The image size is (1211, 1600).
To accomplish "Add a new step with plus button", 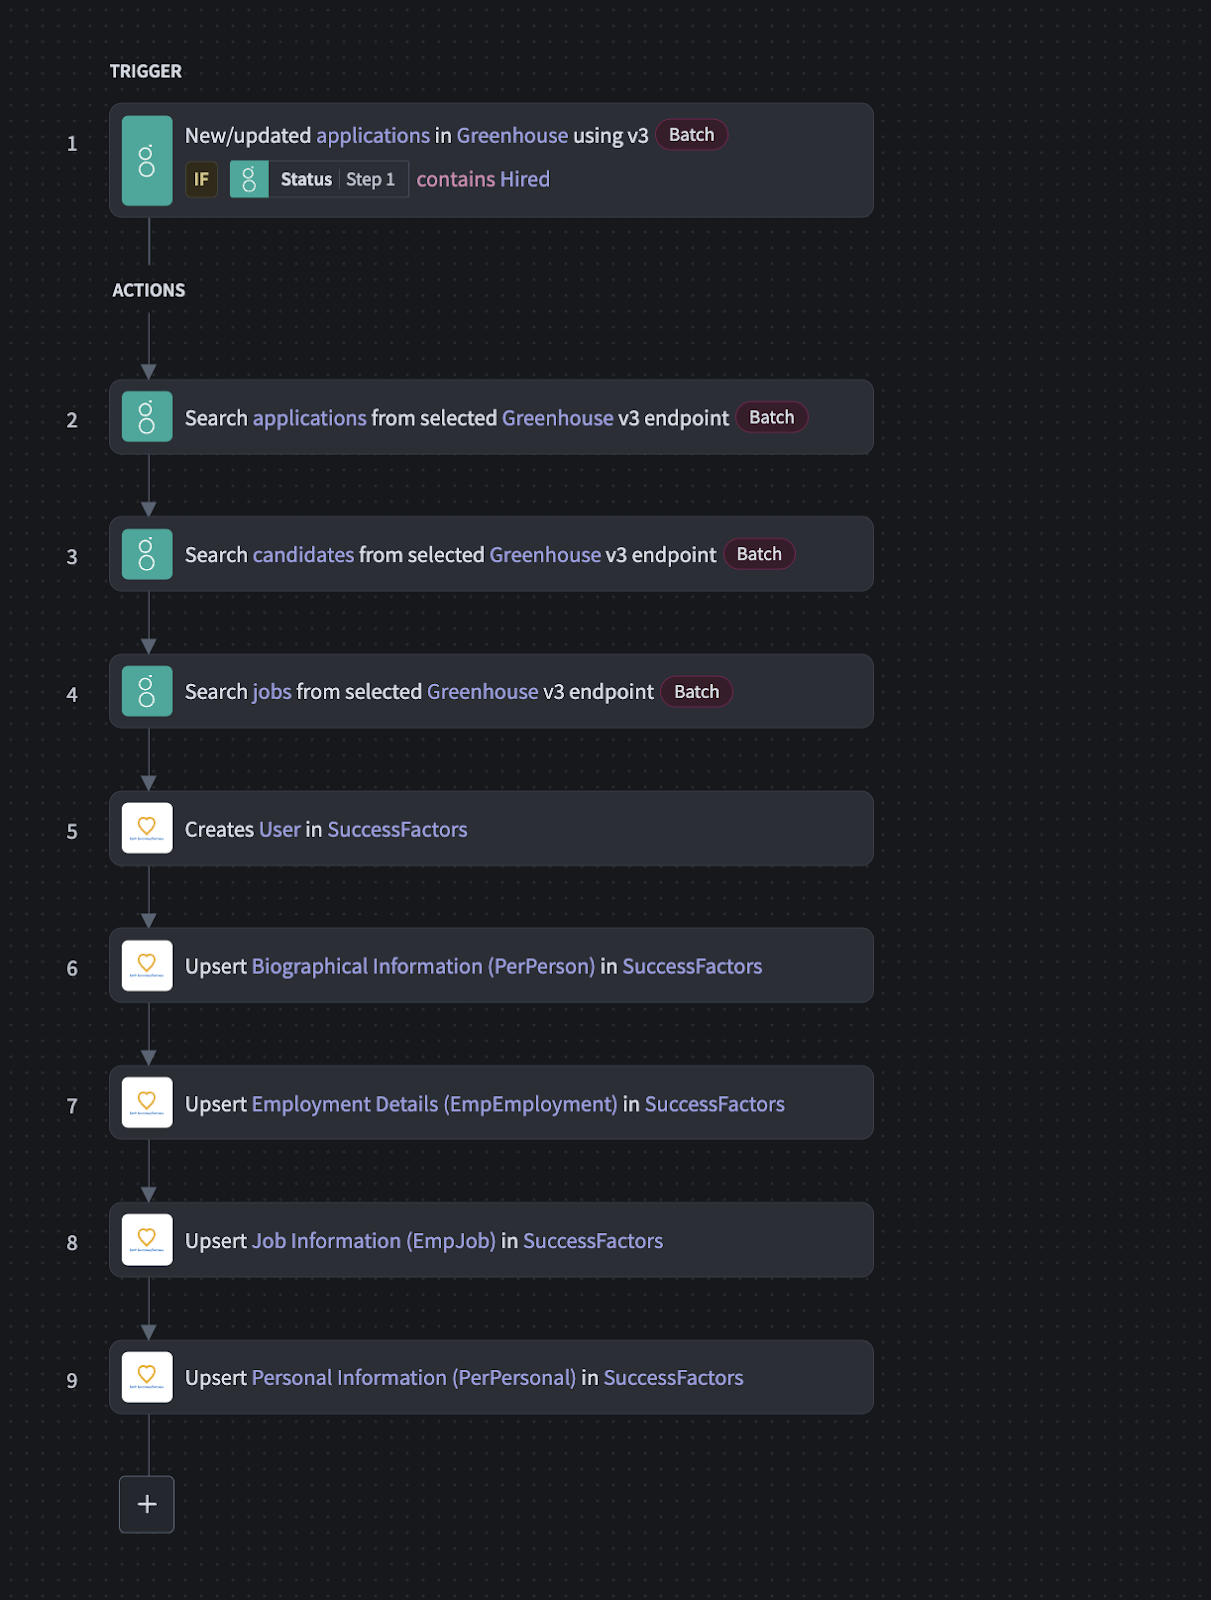I will [x=147, y=1504].
